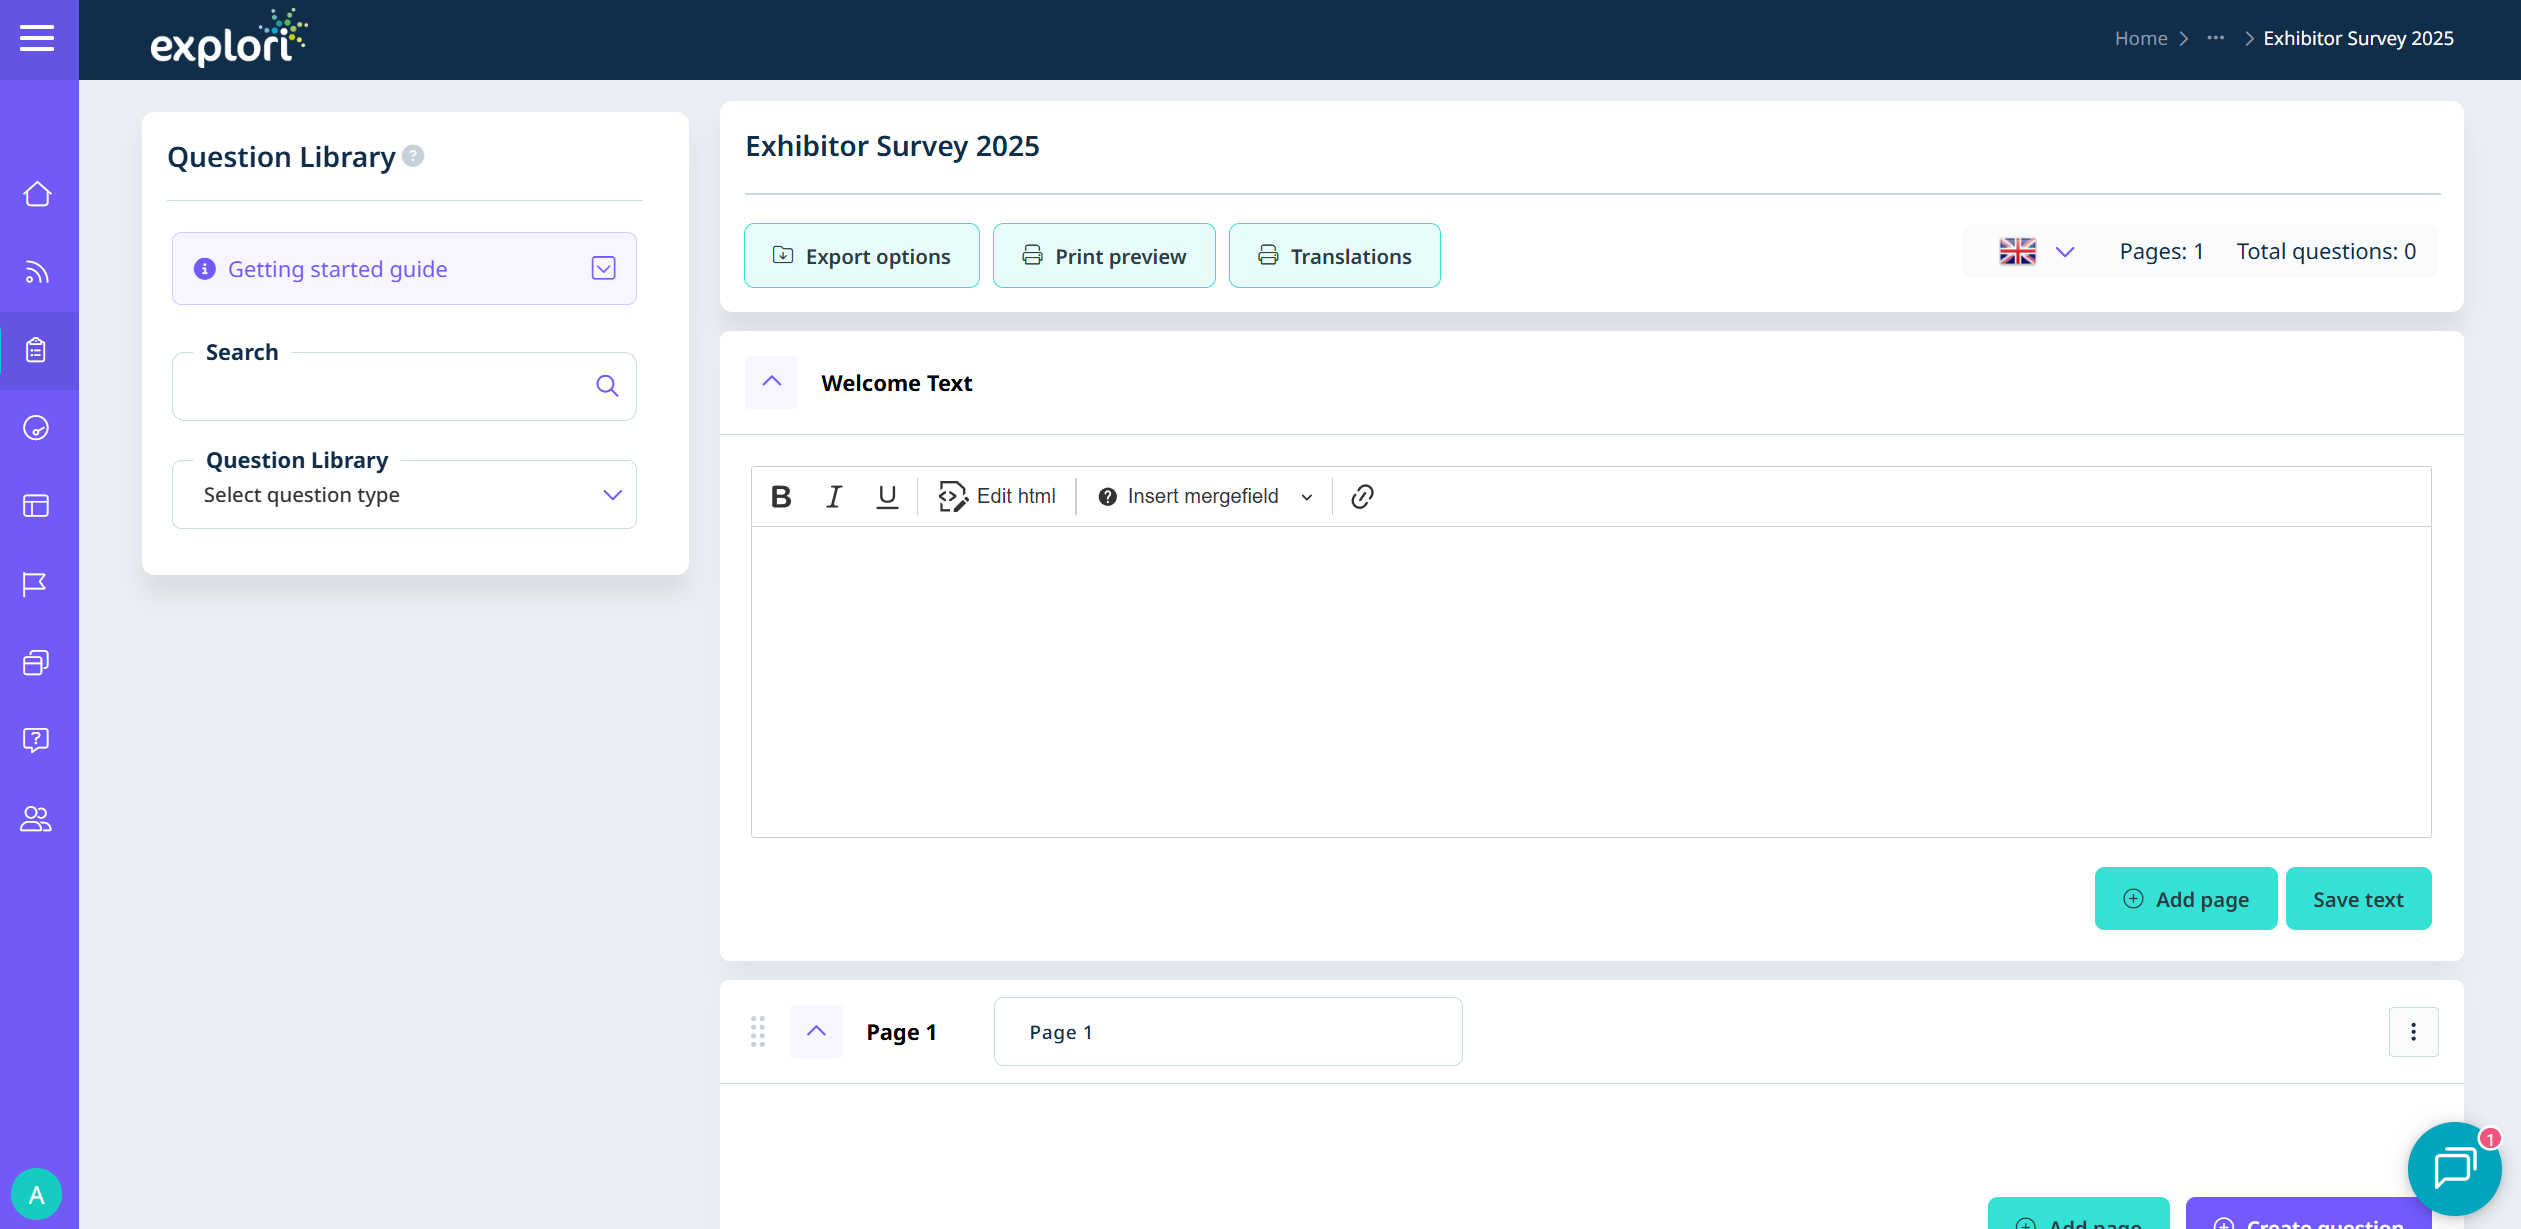Open the hamburger menu in top-left

(x=37, y=39)
